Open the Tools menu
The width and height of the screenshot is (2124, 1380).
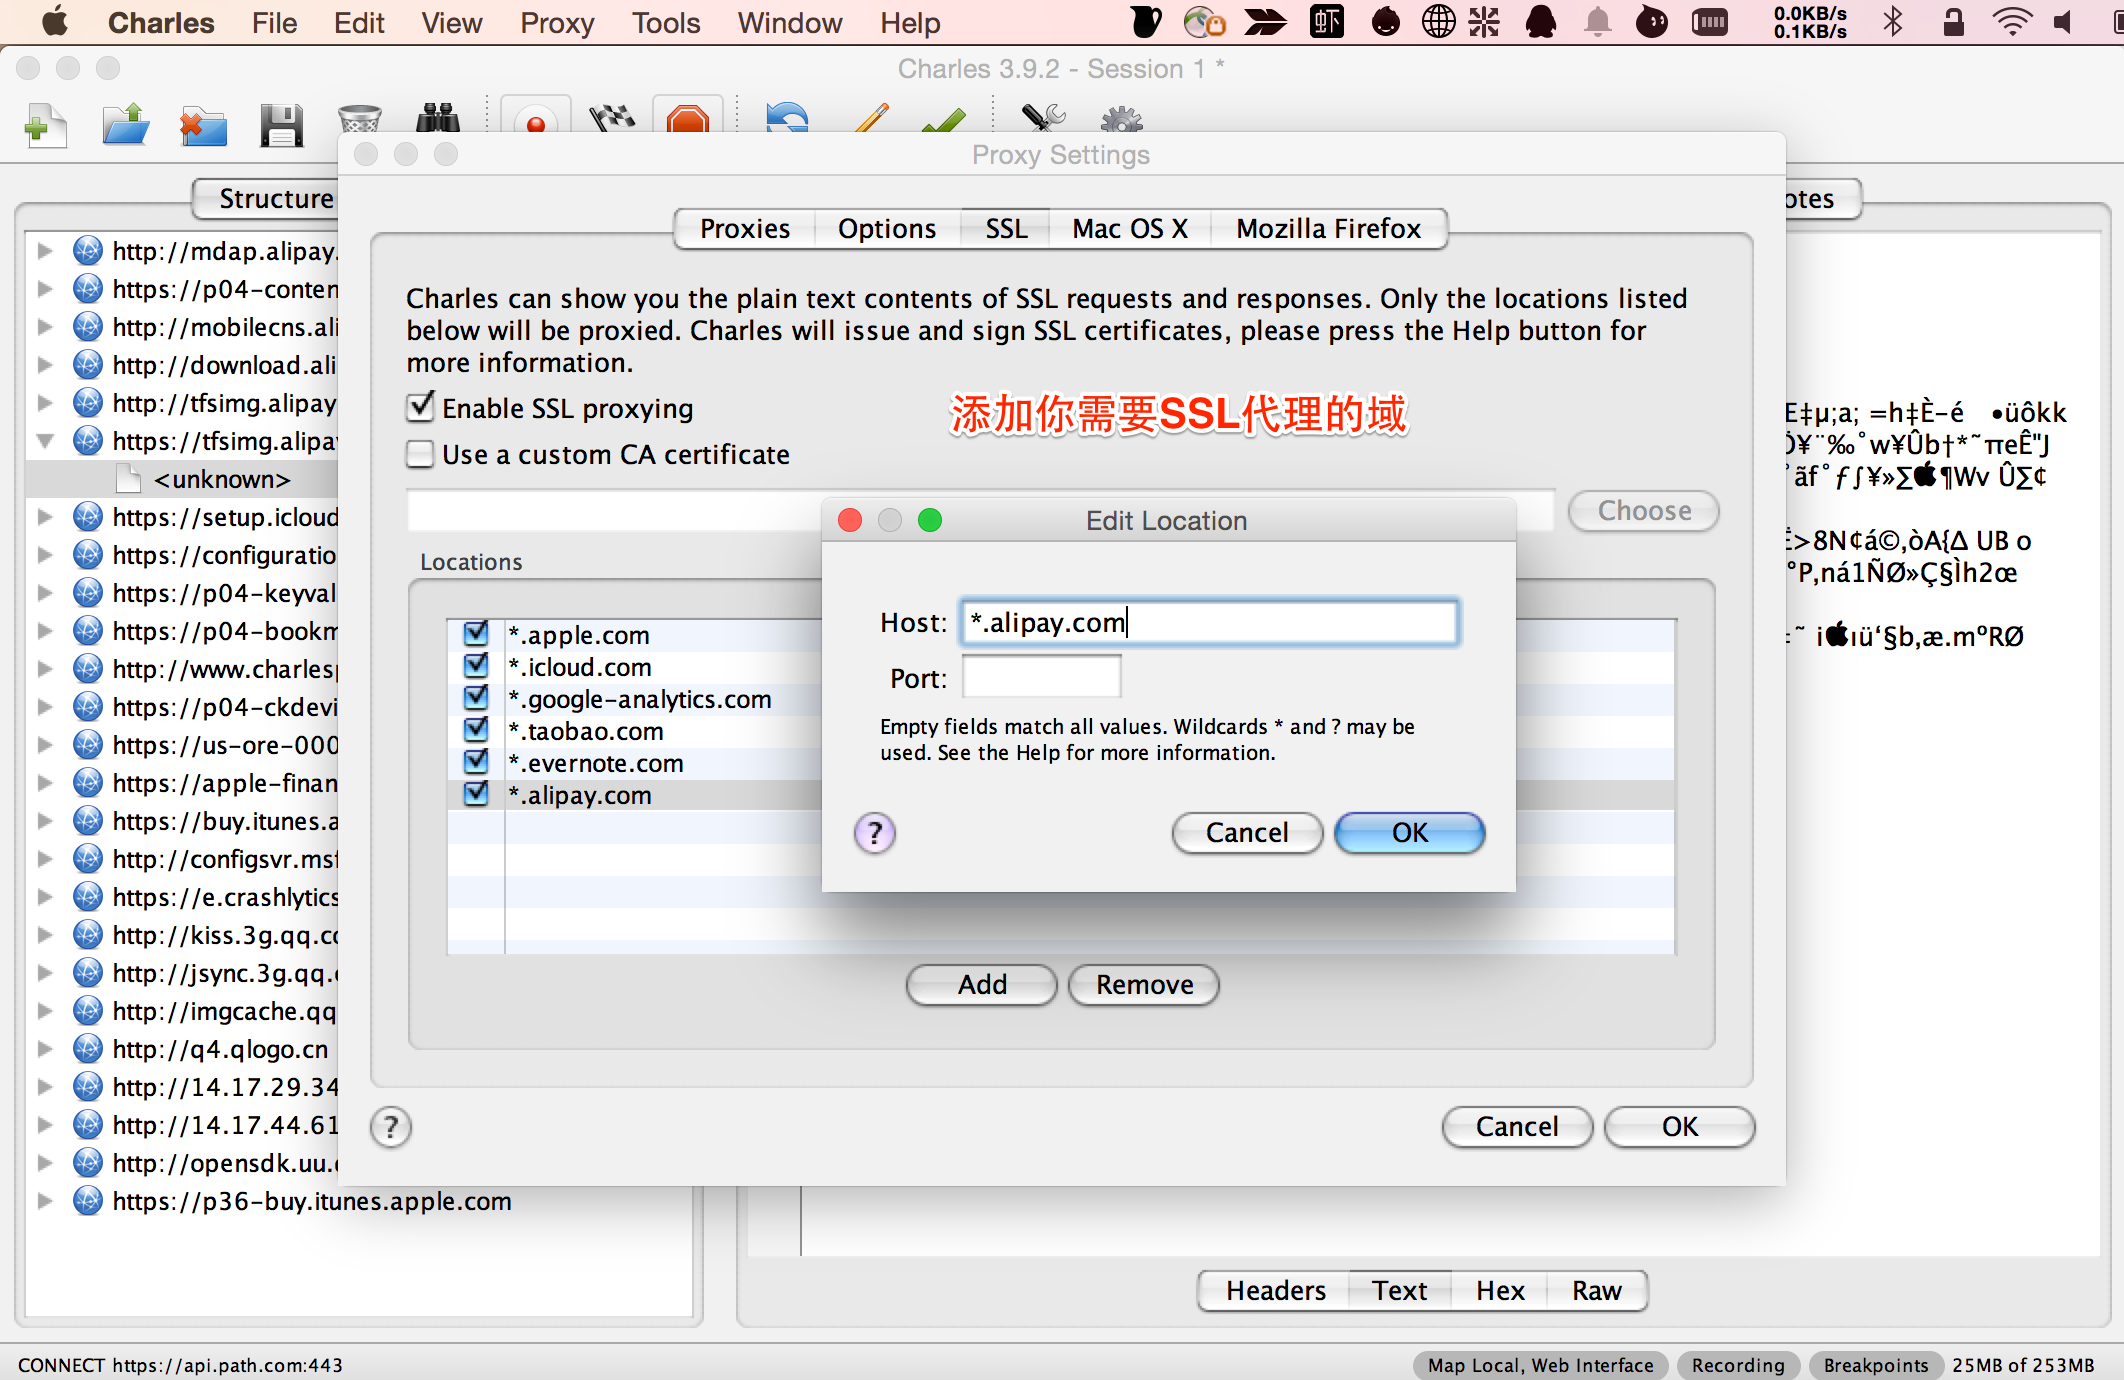pos(666,22)
